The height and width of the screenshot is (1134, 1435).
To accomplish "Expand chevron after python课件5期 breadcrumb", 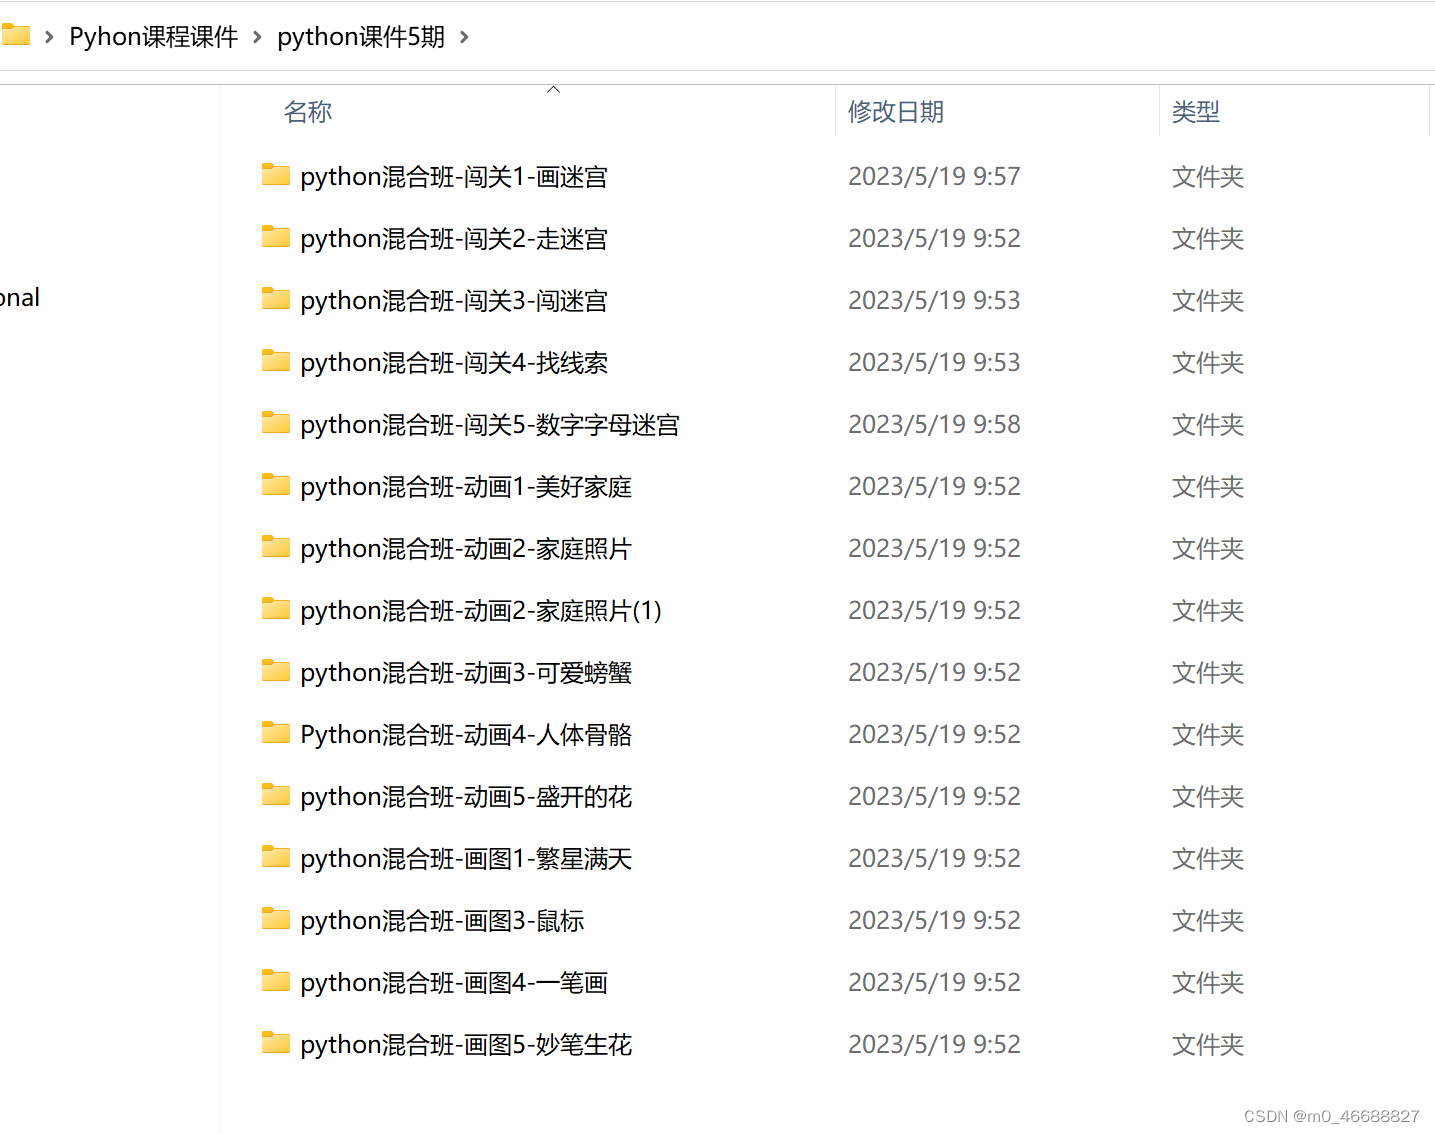I will tap(464, 37).
